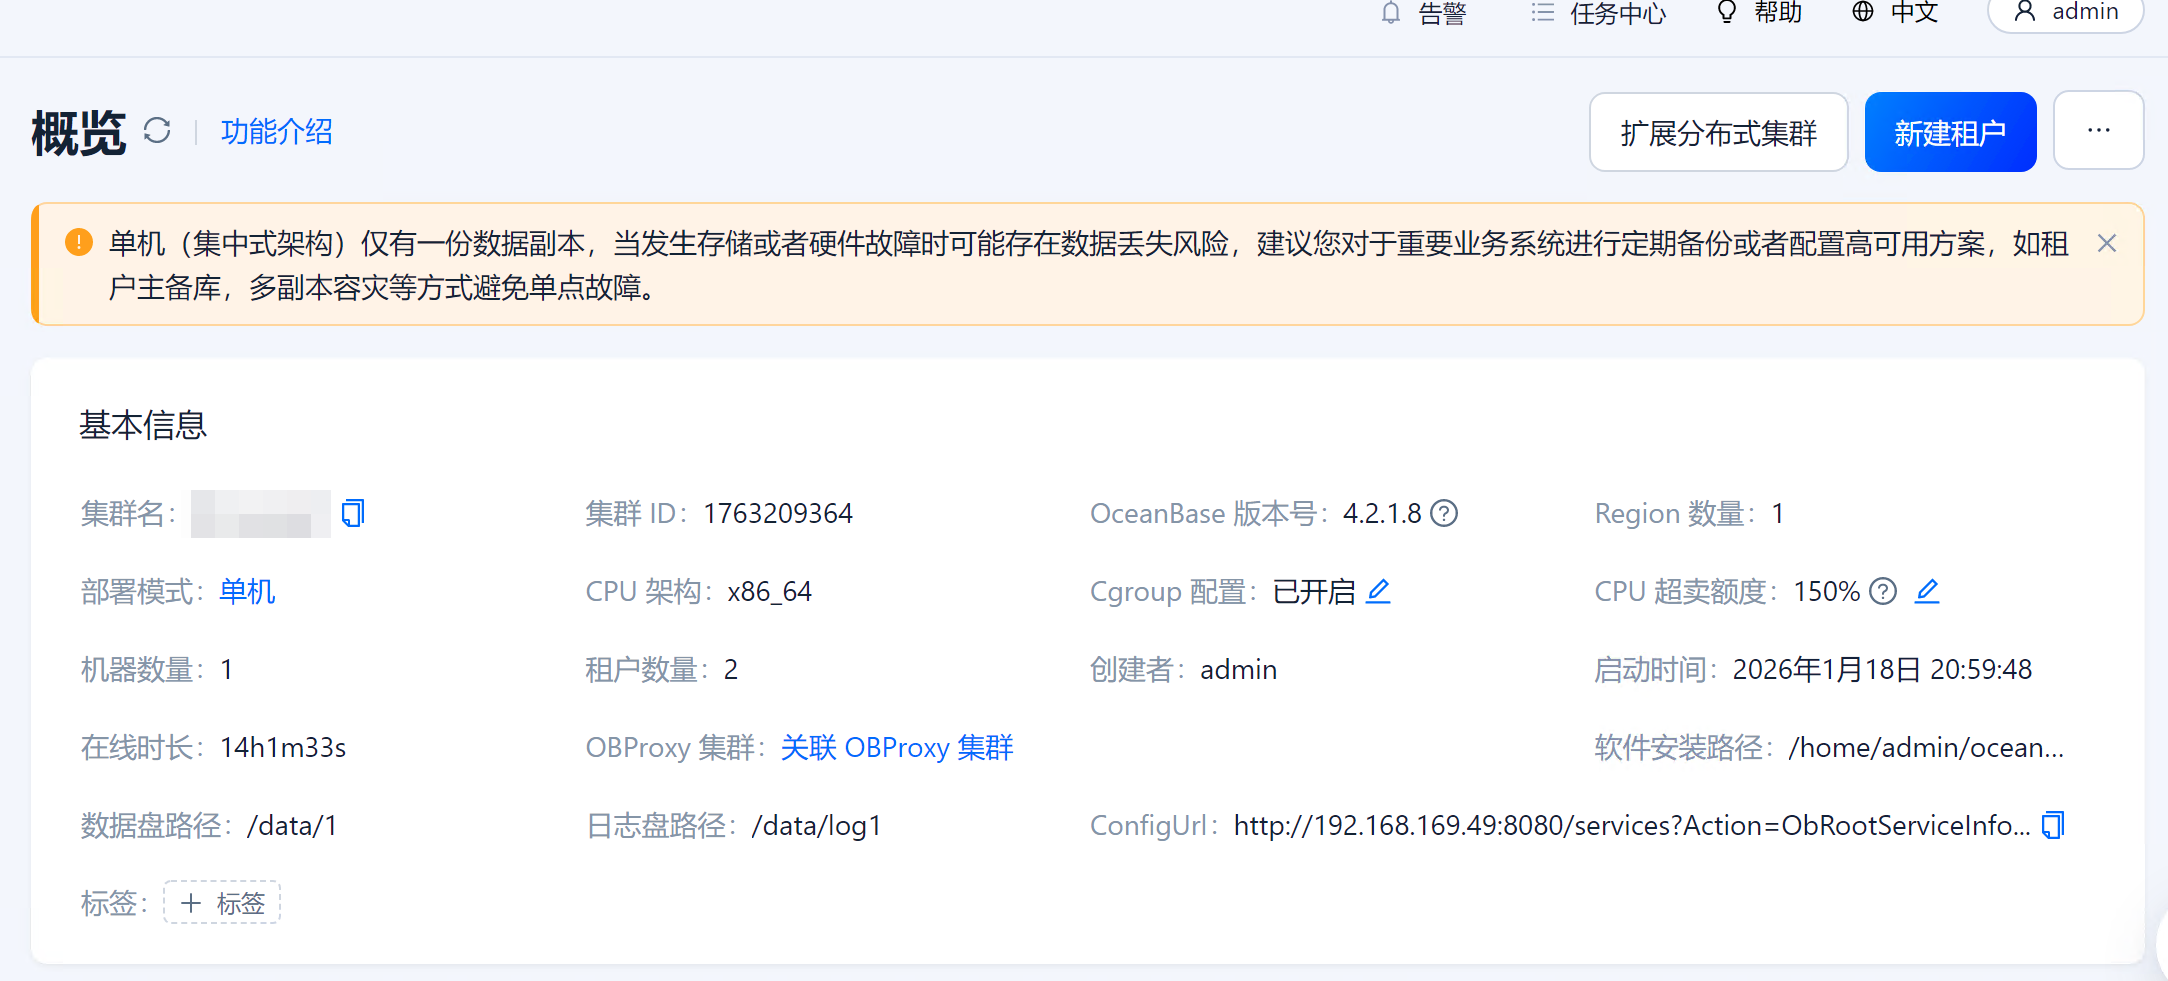Click the 新建租户 button
The width and height of the screenshot is (2168, 981).
1950,132
